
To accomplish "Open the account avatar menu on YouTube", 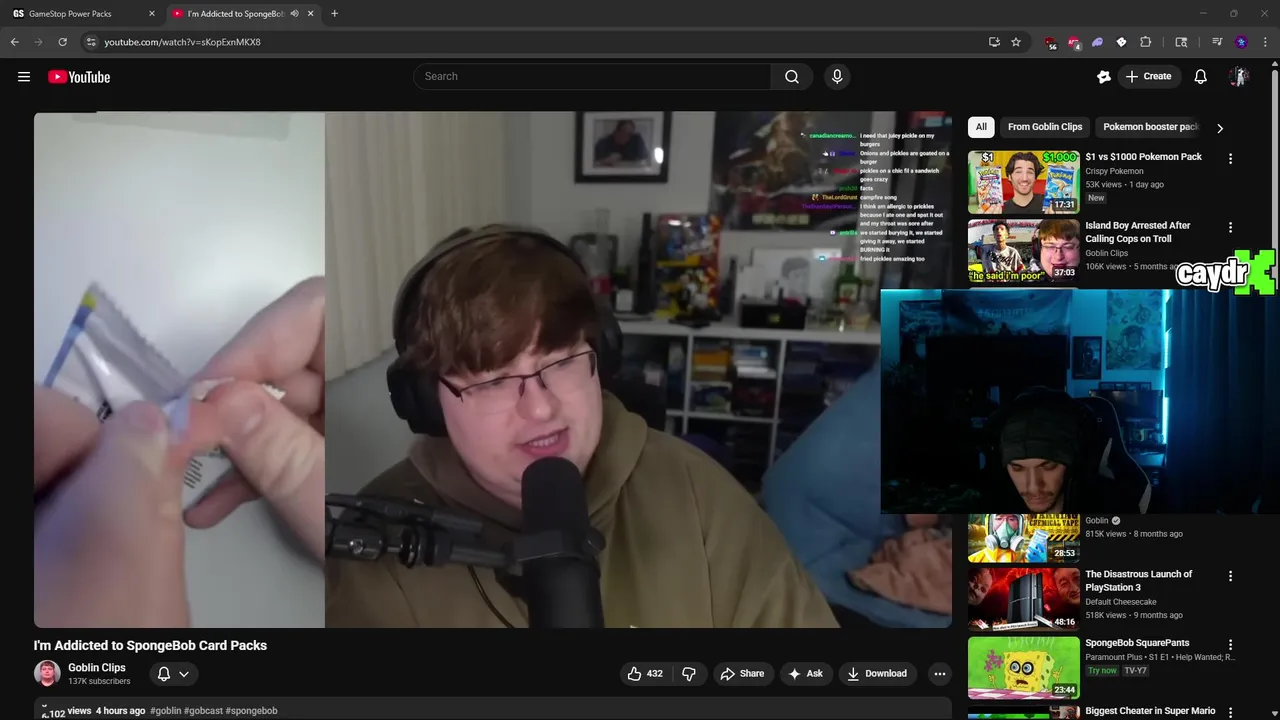I will tap(1239, 77).
